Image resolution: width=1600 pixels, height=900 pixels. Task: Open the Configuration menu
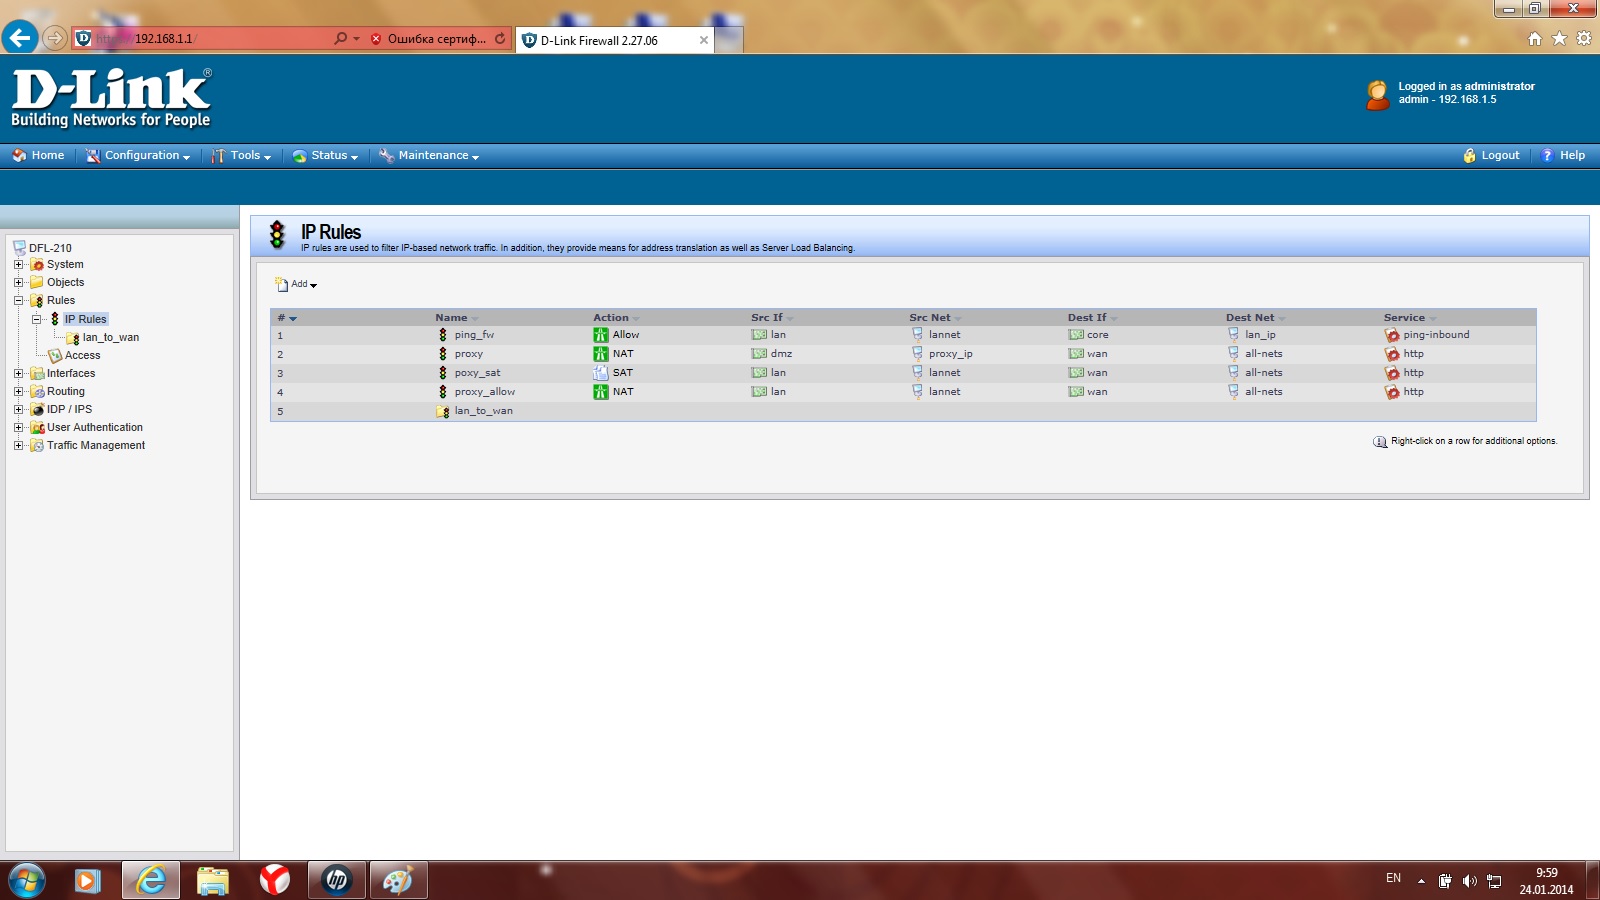(138, 155)
